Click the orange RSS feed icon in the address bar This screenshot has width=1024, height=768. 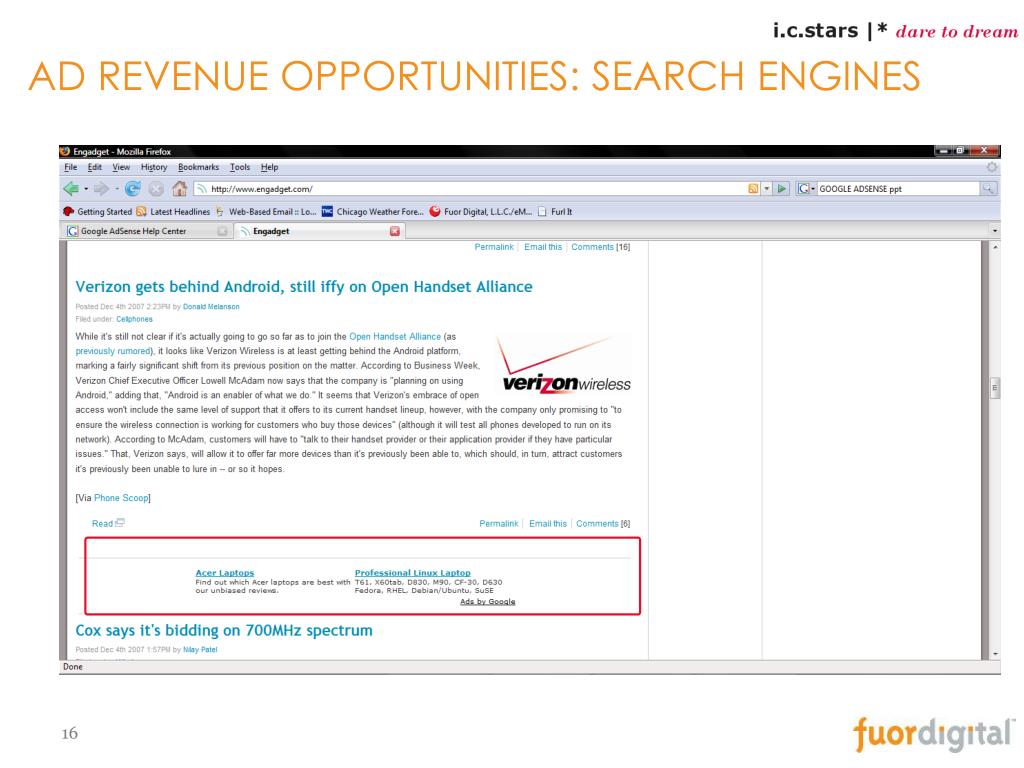(x=753, y=189)
